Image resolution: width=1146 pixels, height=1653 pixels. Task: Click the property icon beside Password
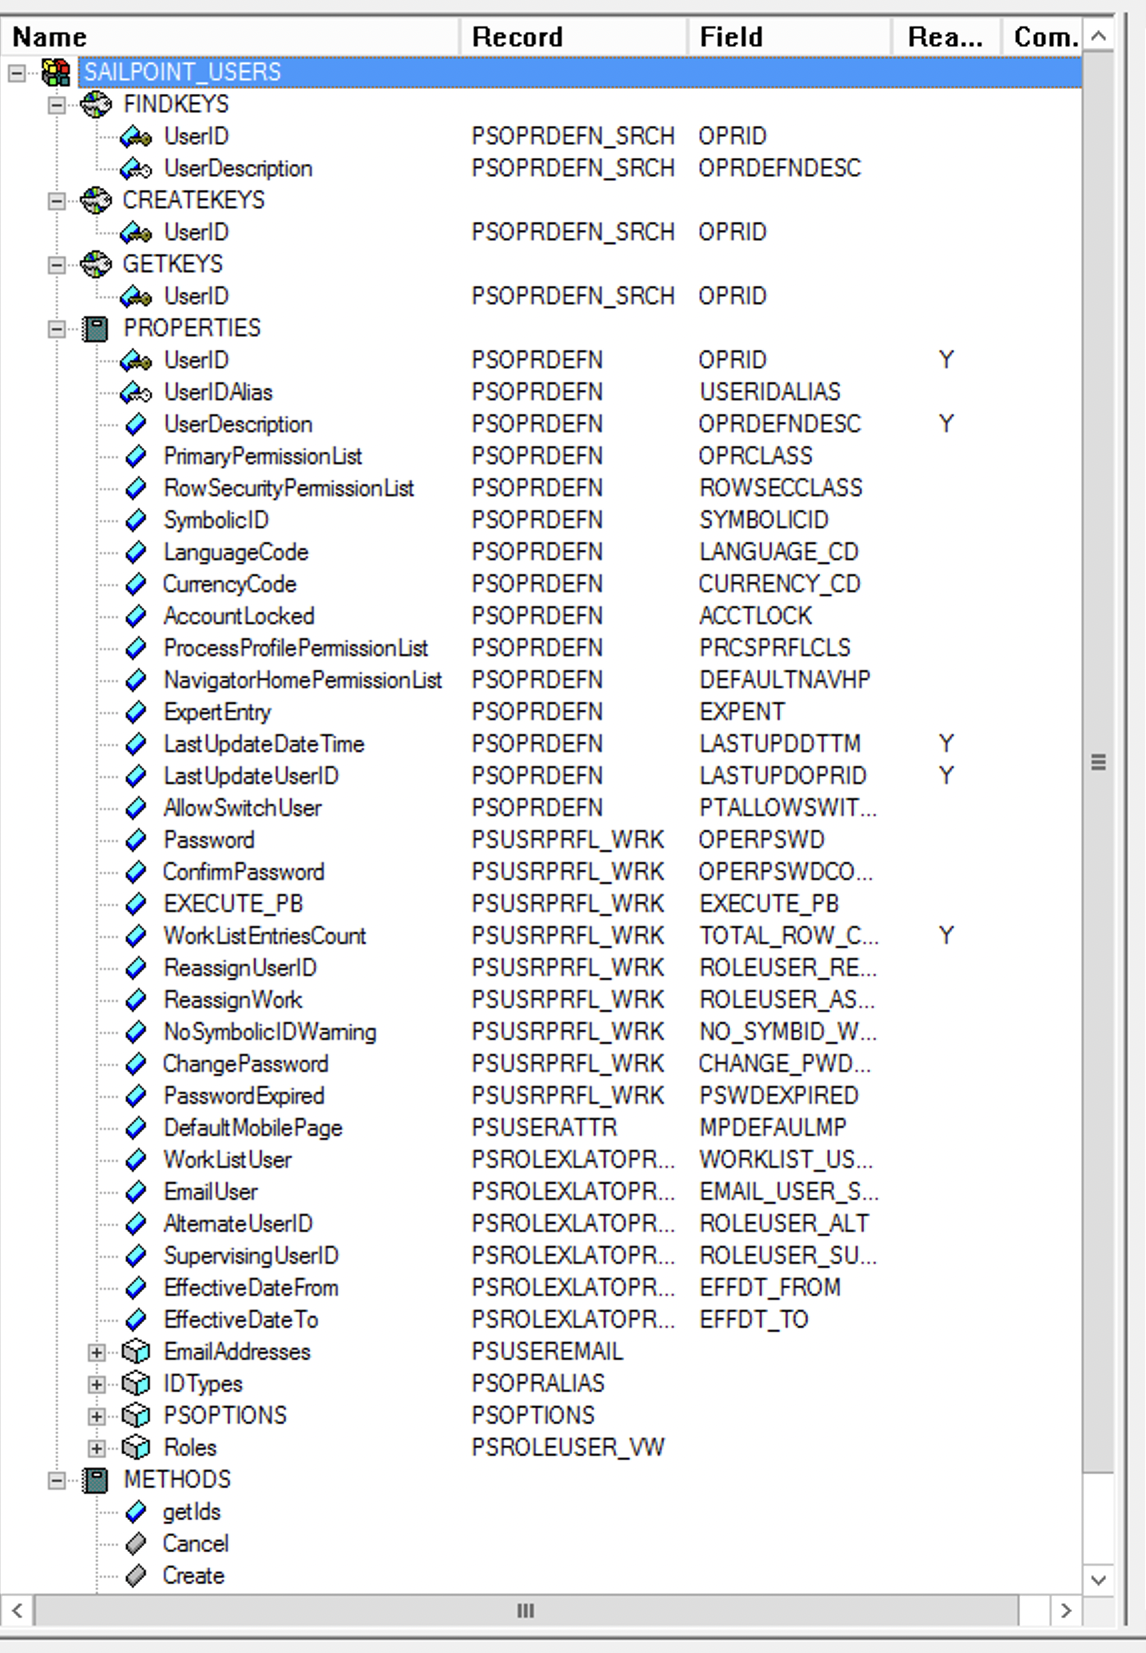tap(136, 840)
